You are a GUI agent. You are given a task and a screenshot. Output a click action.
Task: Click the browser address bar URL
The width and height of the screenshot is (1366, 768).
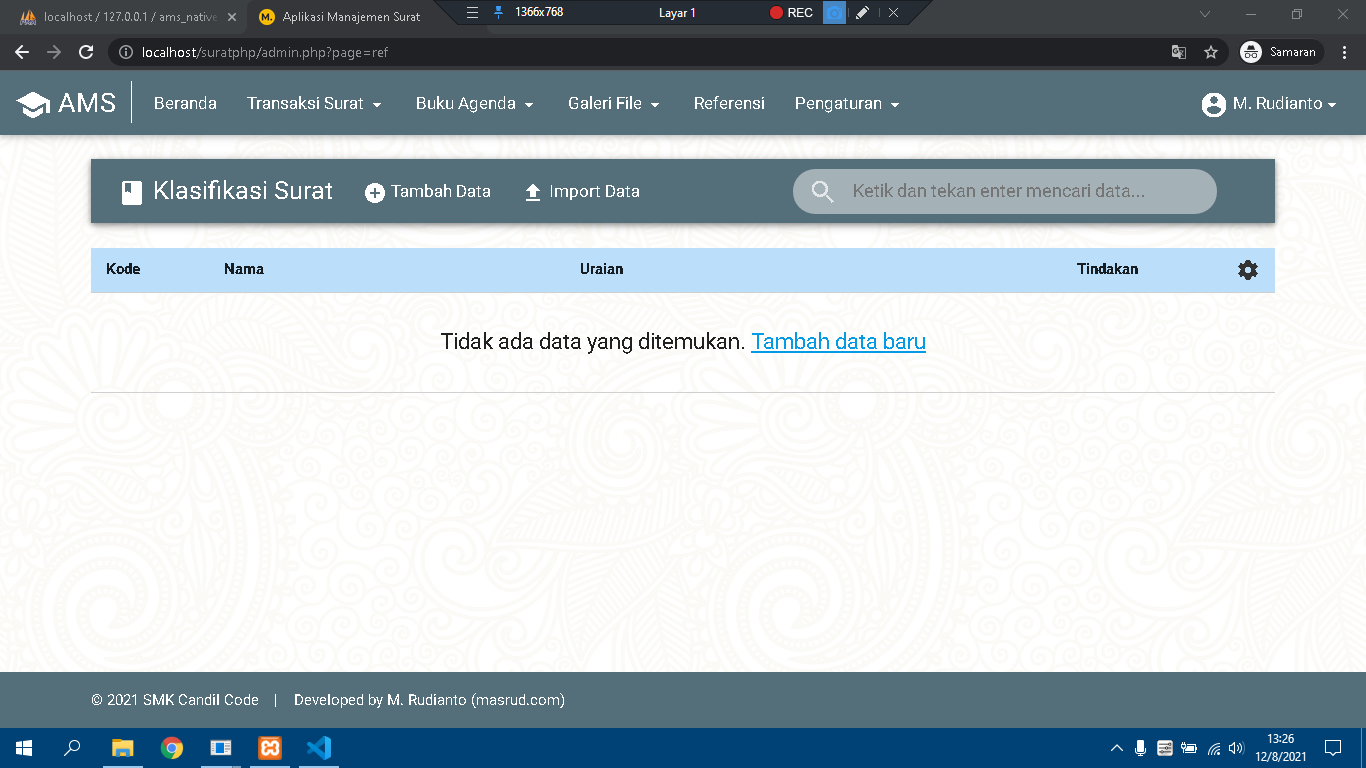click(265, 52)
